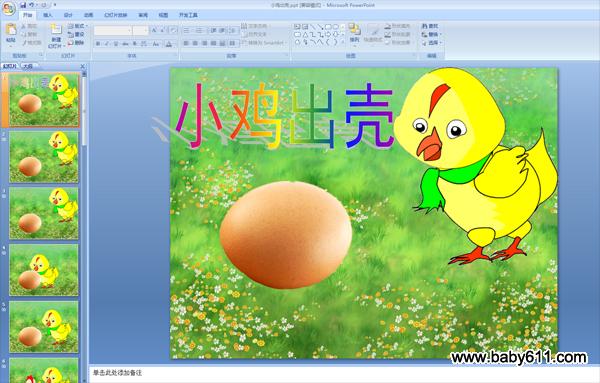Switch to the Outline pane tab
This screenshot has height=383, width=600.
click(28, 66)
